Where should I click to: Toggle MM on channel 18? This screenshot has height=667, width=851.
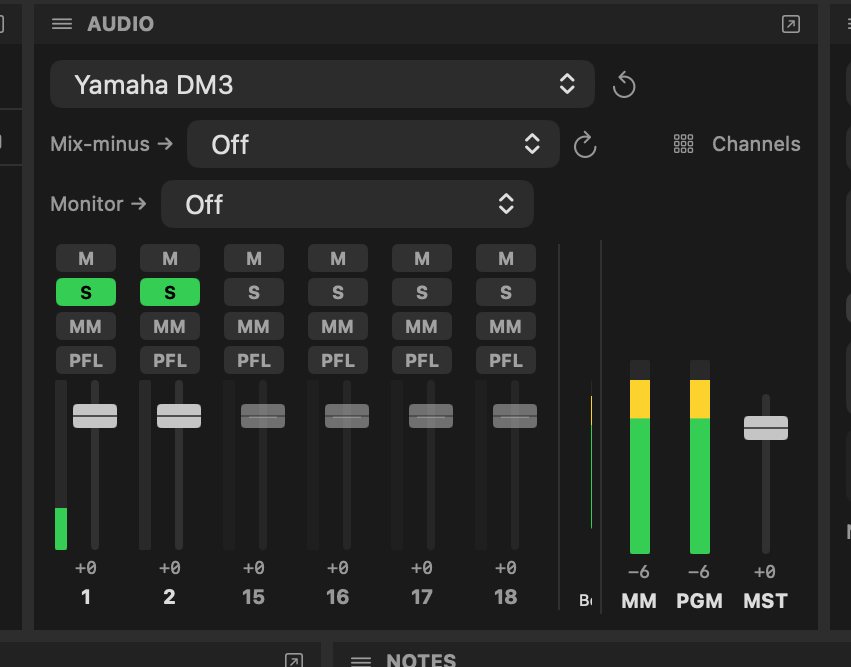(x=506, y=326)
